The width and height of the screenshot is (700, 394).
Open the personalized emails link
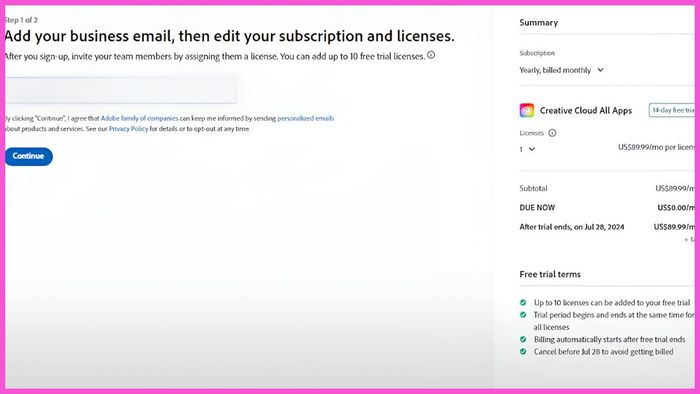tap(305, 118)
